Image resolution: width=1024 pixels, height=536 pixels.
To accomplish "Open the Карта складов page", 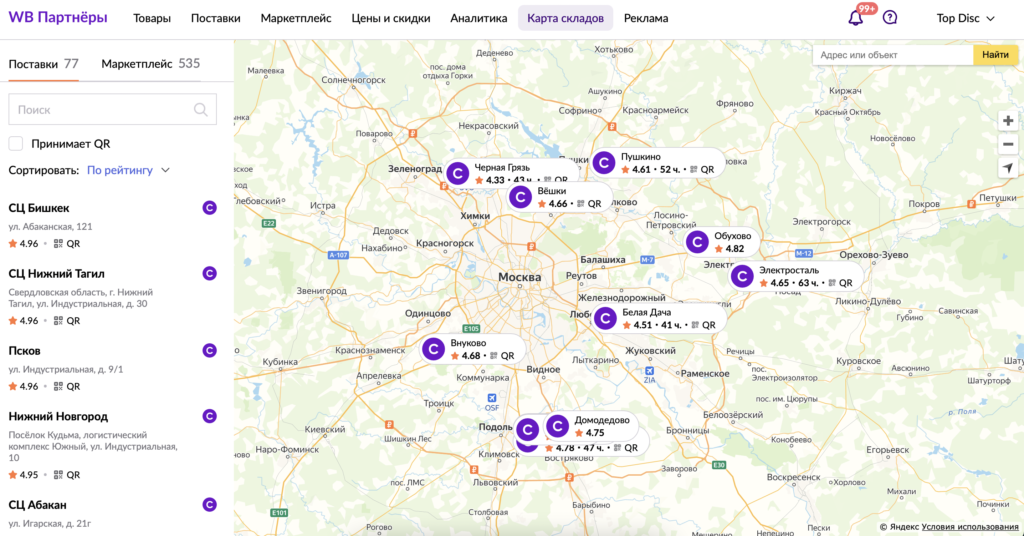I will click(x=566, y=18).
